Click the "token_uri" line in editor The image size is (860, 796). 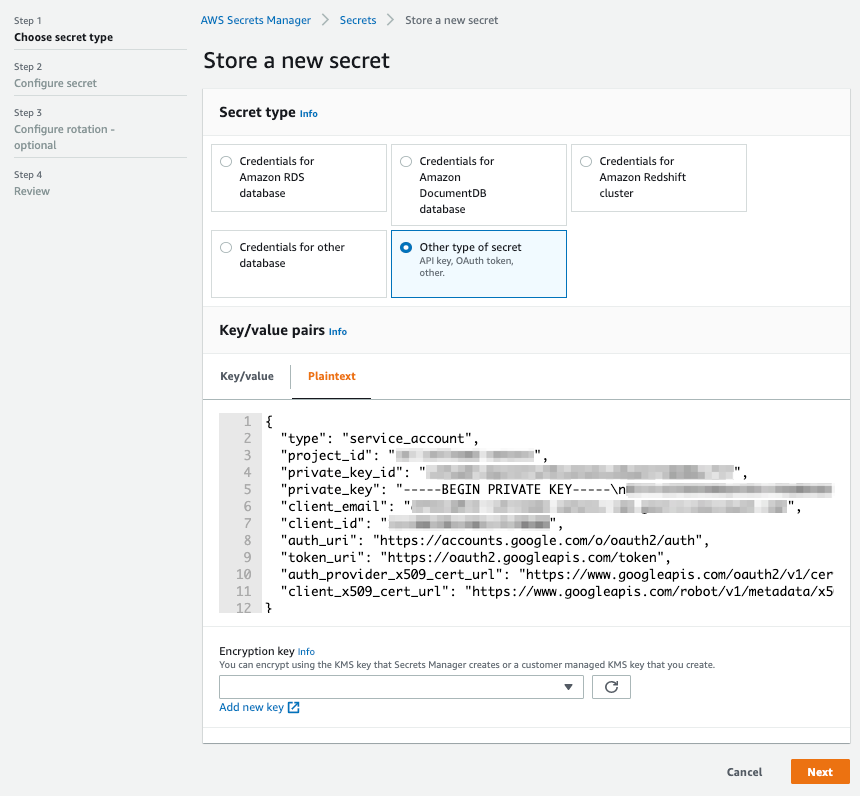(x=476, y=558)
